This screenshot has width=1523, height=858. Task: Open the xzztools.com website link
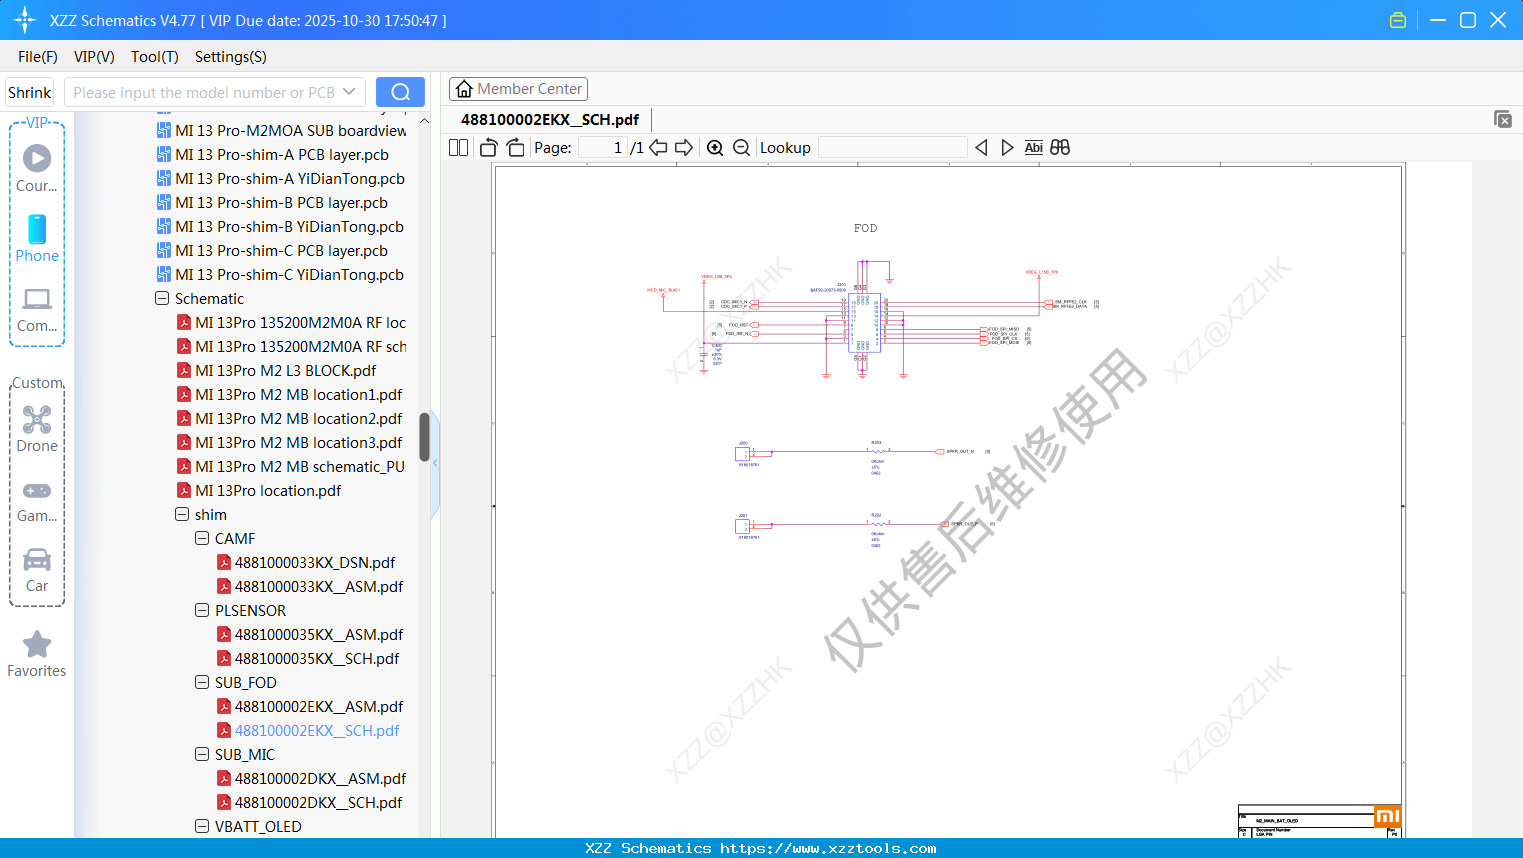(x=828, y=848)
